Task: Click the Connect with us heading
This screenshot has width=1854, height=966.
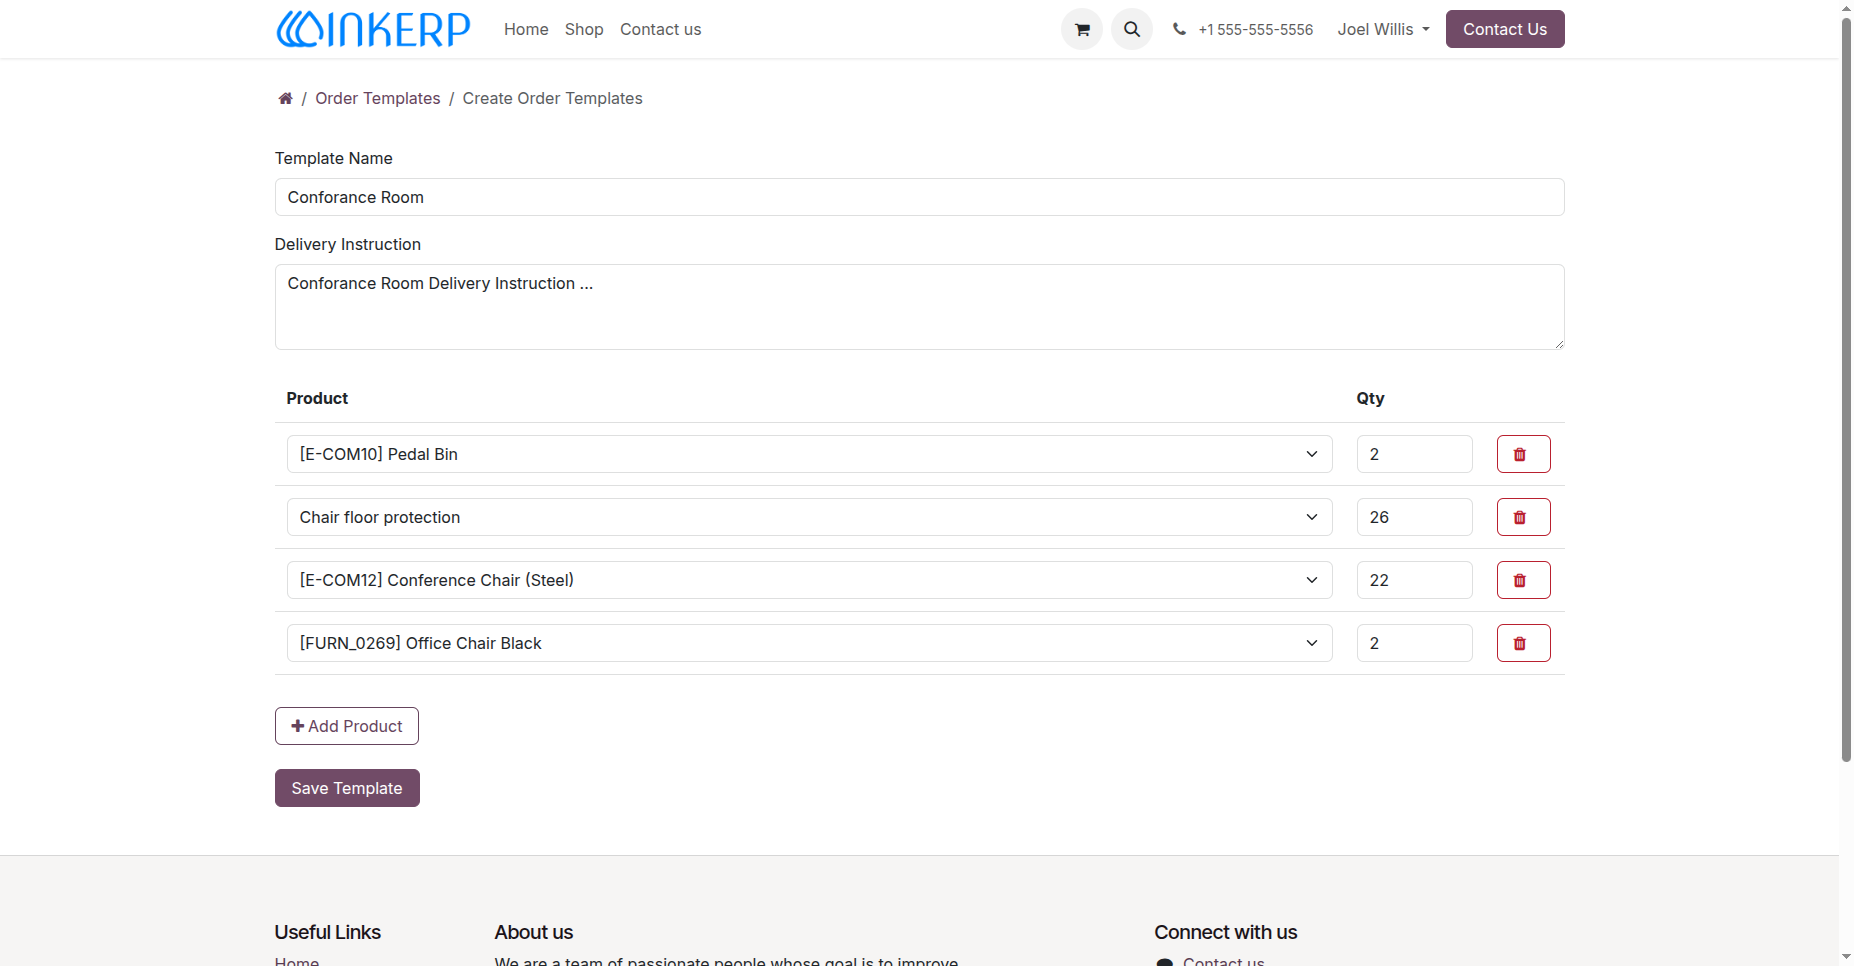Action: tap(1225, 932)
